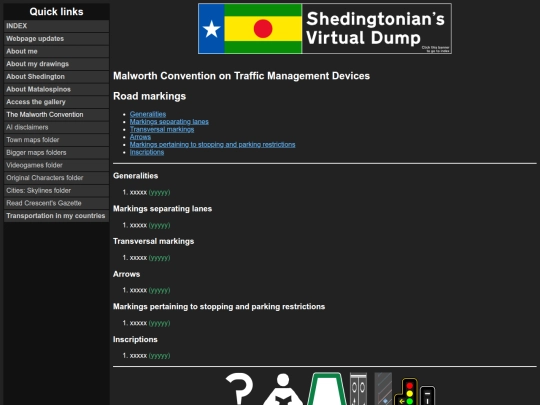The image size is (540, 405).
Task: Open the question mark icon at bottom
Action: pos(240,388)
